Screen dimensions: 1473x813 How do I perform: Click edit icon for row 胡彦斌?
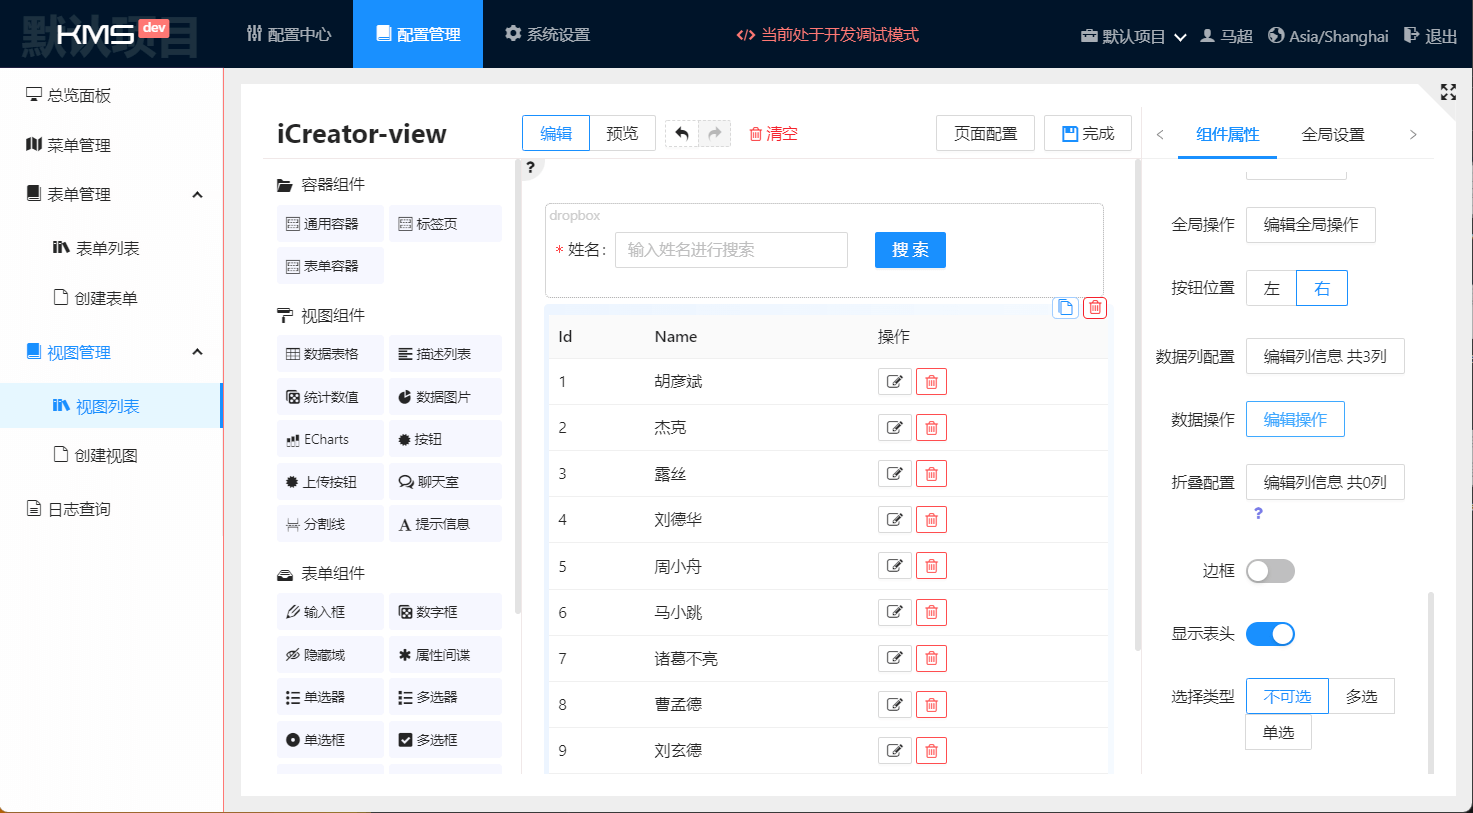[x=894, y=382]
